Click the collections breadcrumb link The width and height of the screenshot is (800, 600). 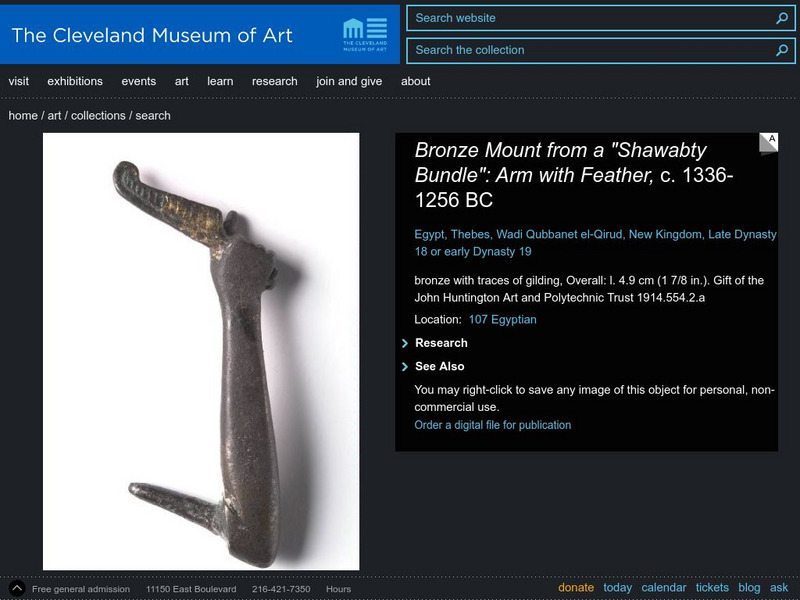coord(98,116)
